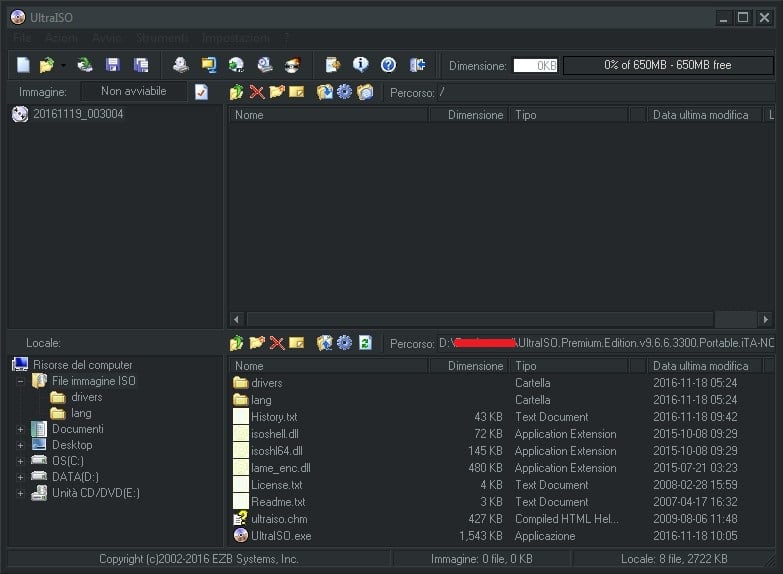This screenshot has height=574, width=783.
Task: Open the Strumenti menu
Action: pyautogui.click(x=162, y=38)
